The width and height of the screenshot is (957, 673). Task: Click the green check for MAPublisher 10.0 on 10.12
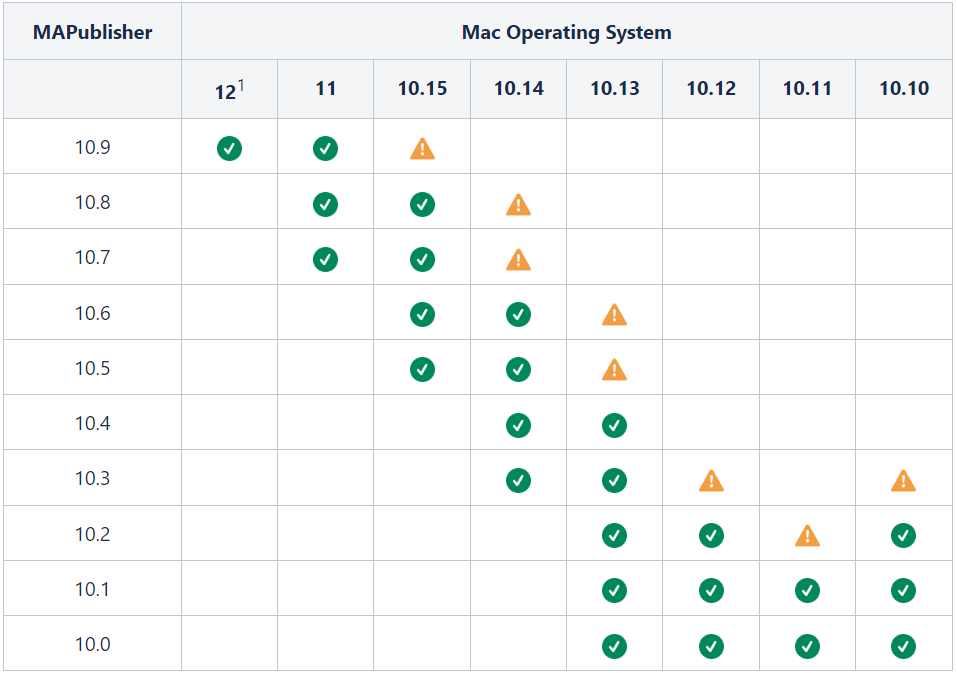[711, 646]
